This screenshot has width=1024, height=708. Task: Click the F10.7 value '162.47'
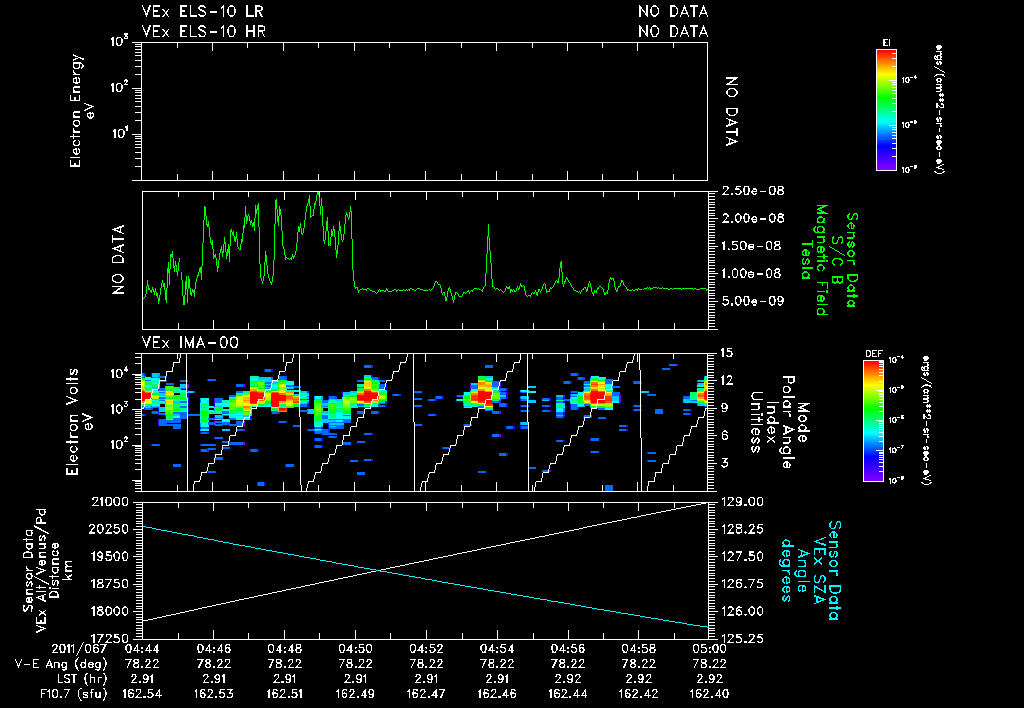pos(426,694)
